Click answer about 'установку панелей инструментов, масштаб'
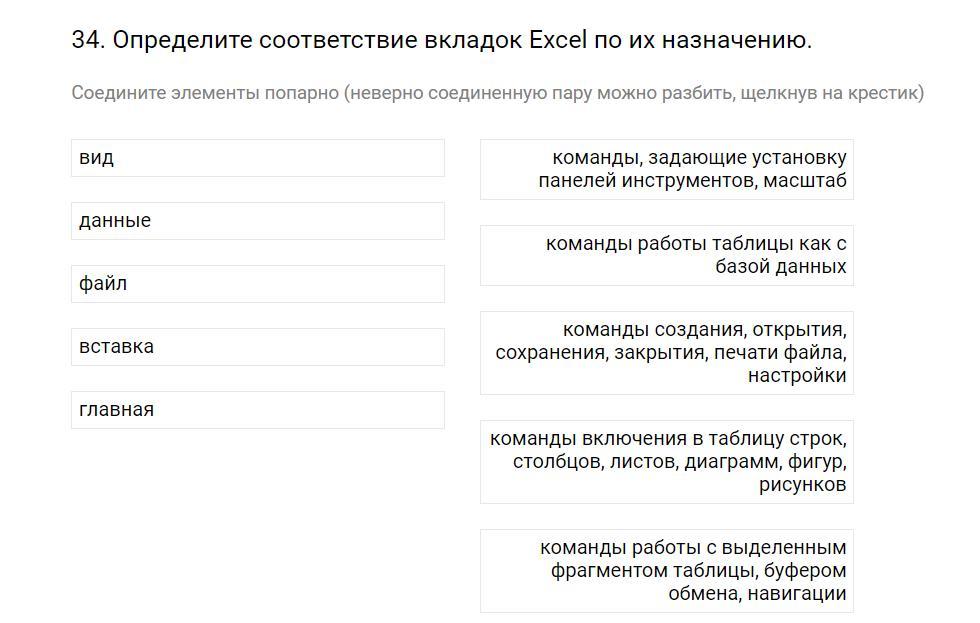This screenshot has width=980, height=623. pos(667,169)
